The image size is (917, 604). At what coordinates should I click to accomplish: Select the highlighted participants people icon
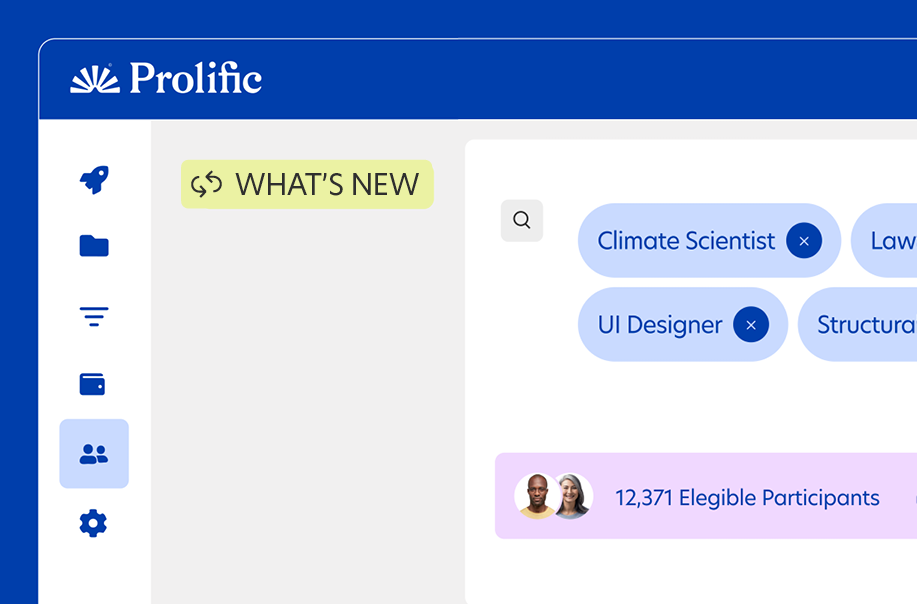[94, 454]
